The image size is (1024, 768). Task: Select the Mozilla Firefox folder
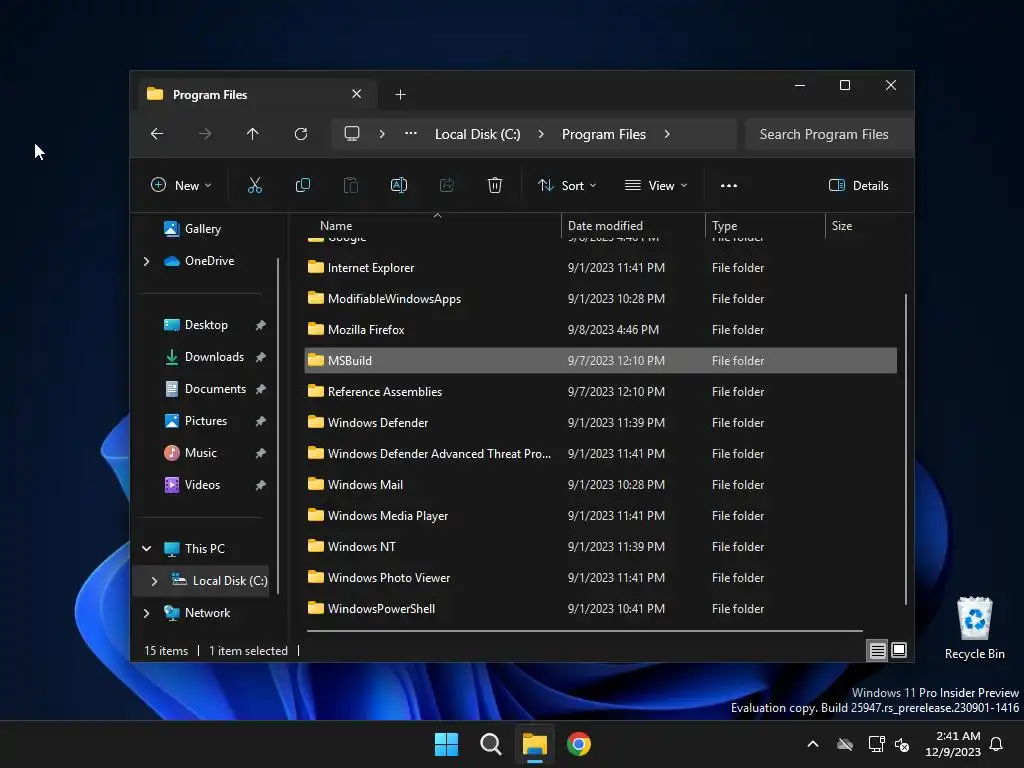[600, 330]
